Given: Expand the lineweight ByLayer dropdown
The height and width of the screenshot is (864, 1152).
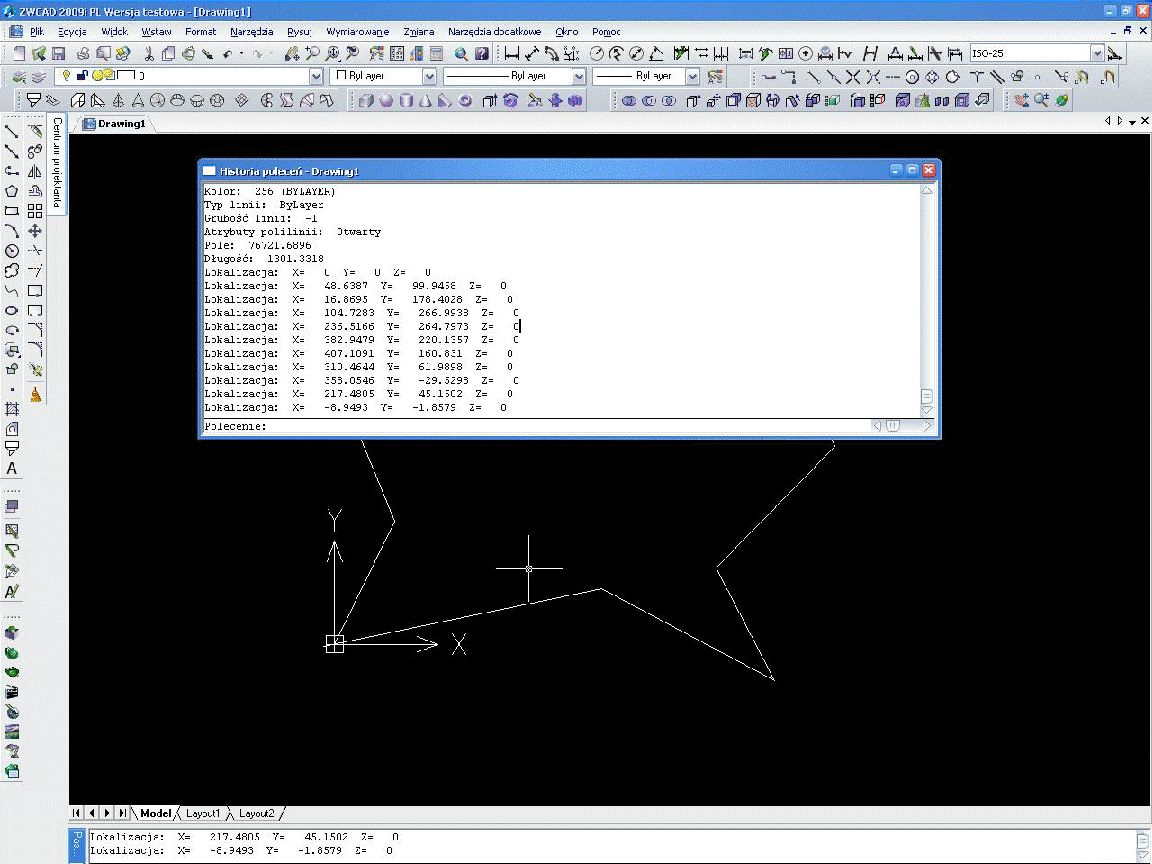Looking at the screenshot, I should 692,76.
